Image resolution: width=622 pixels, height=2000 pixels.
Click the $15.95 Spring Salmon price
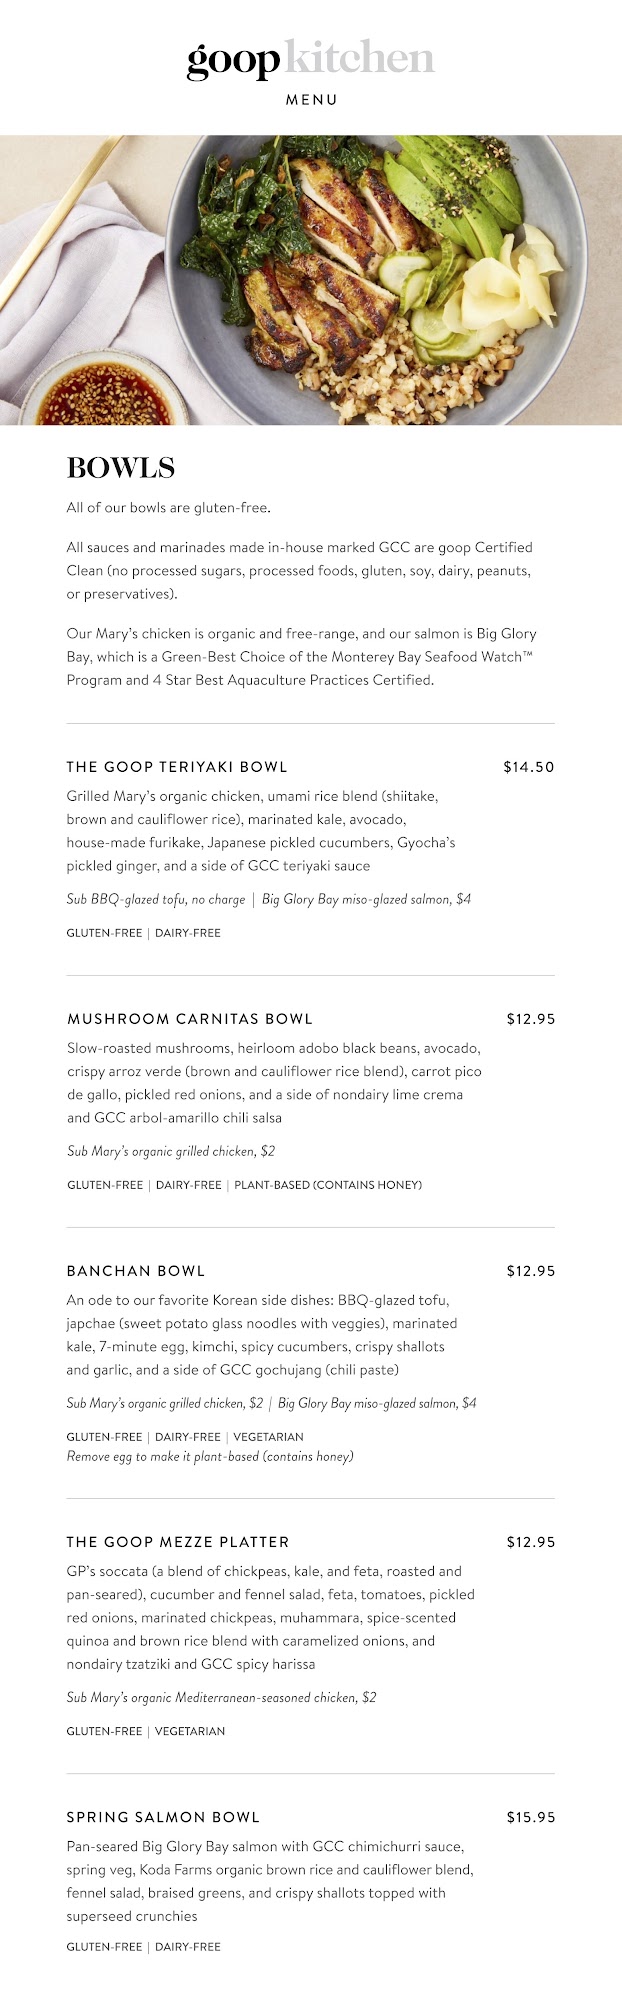pyautogui.click(x=530, y=1817)
